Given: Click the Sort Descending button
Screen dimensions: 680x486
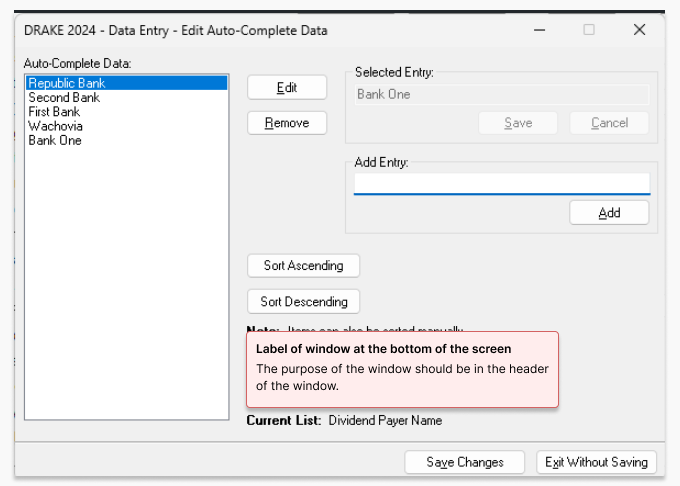Looking at the screenshot, I should pyautogui.click(x=303, y=302).
